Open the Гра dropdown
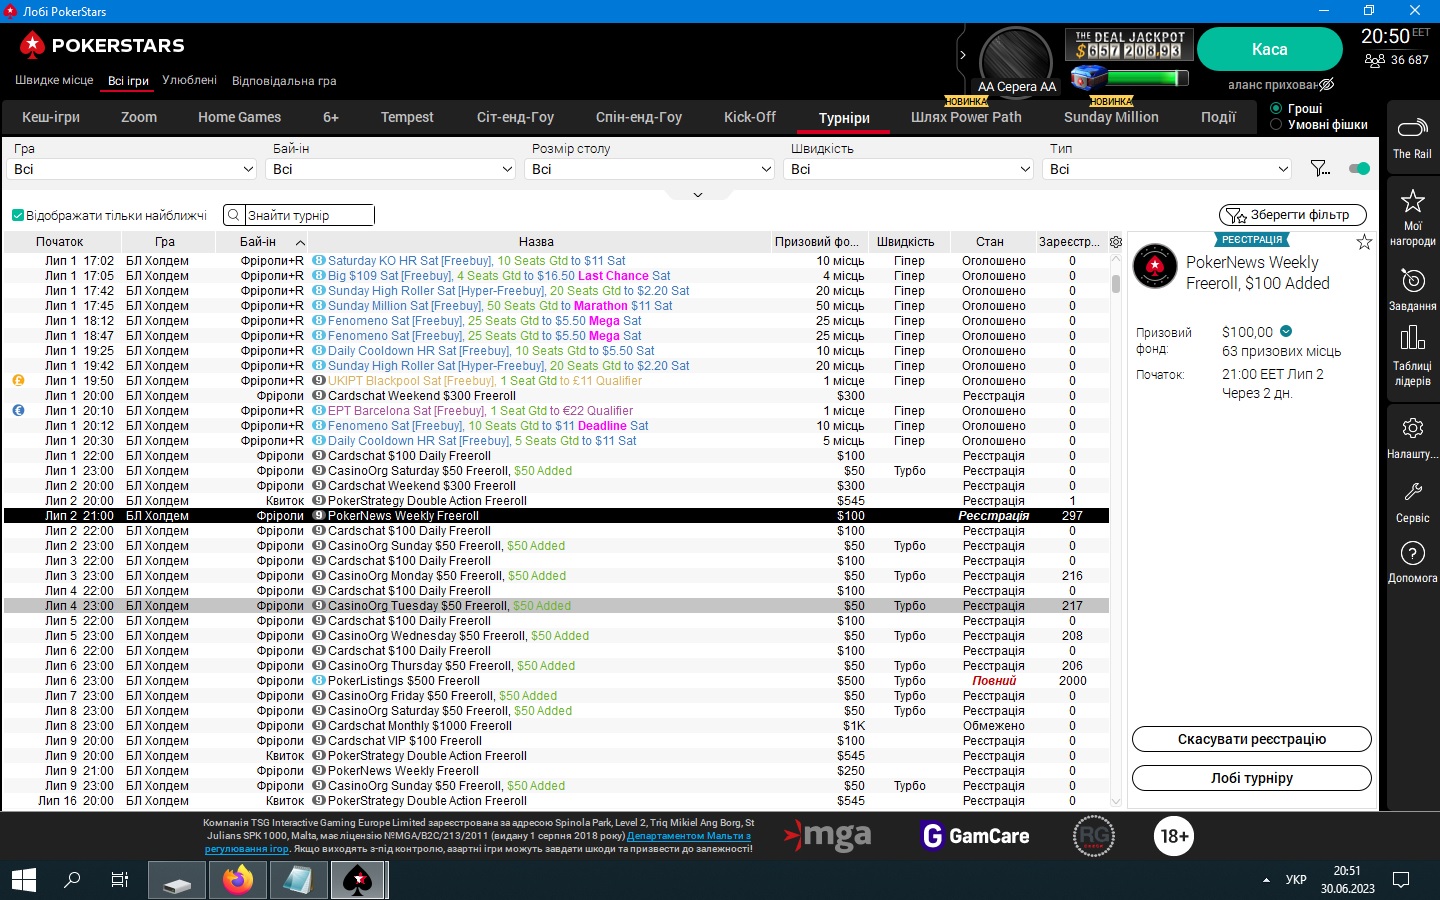The image size is (1440, 900). click(x=134, y=169)
